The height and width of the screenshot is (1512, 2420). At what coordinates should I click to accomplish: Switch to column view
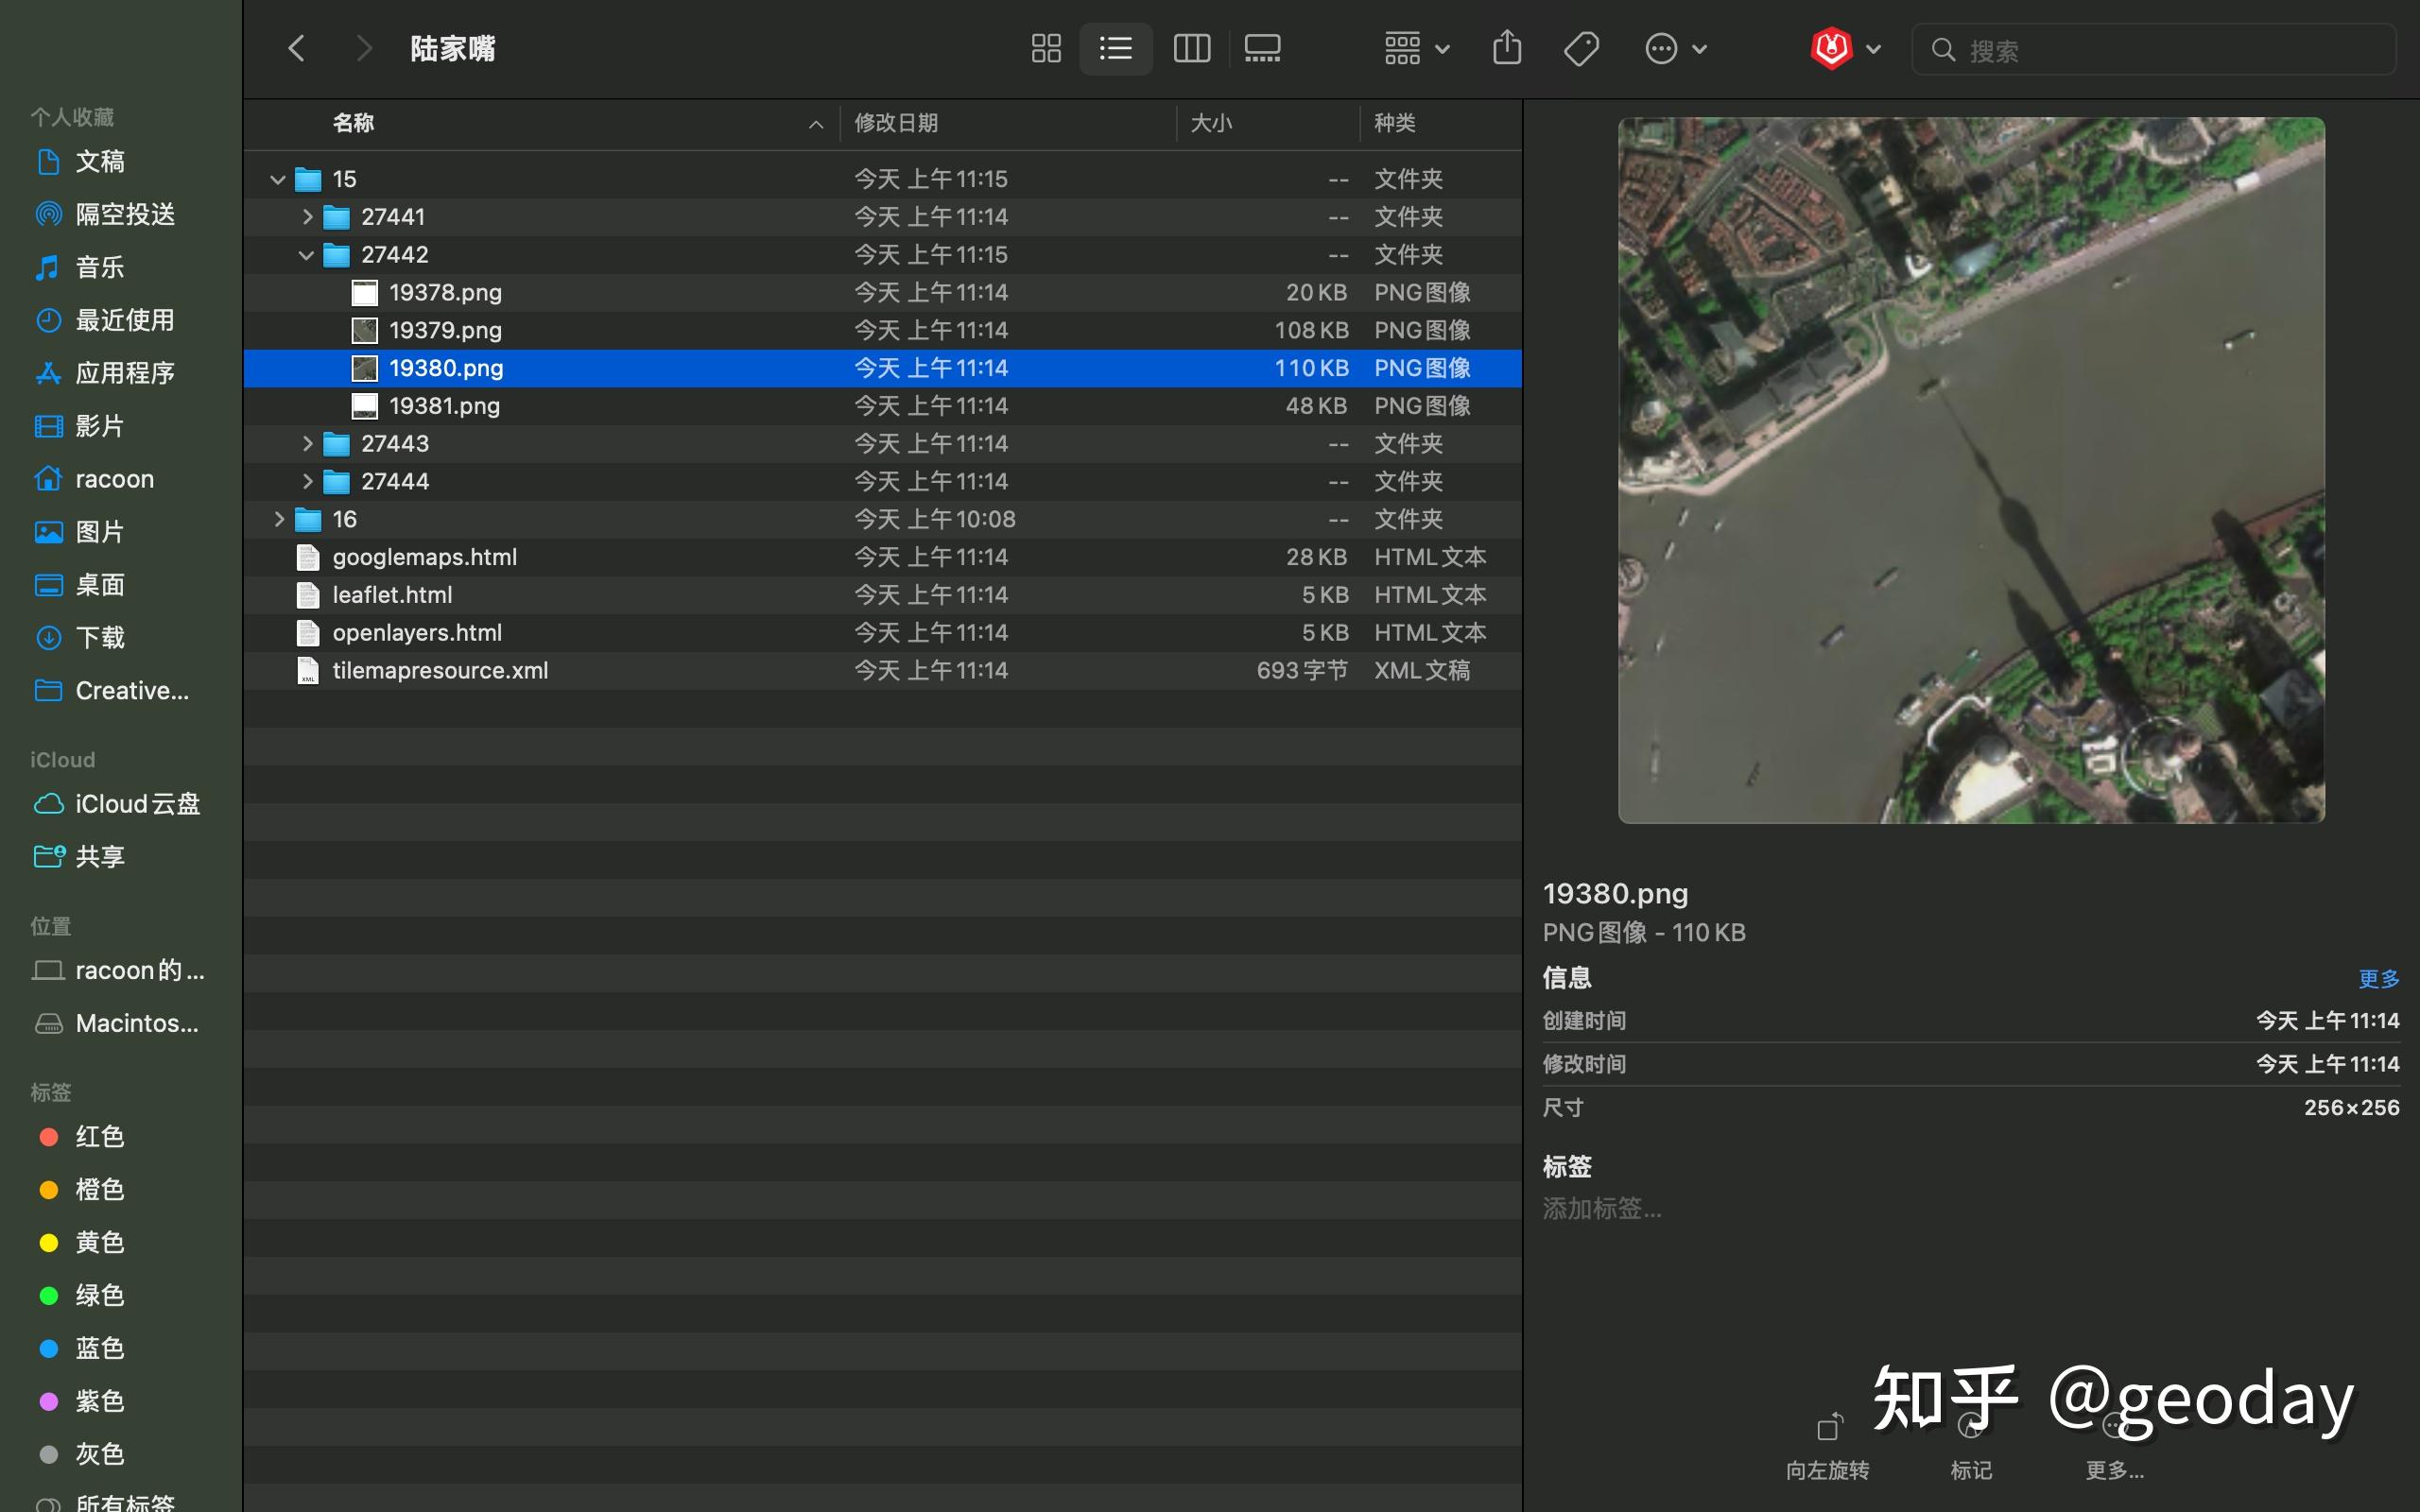[1191, 47]
